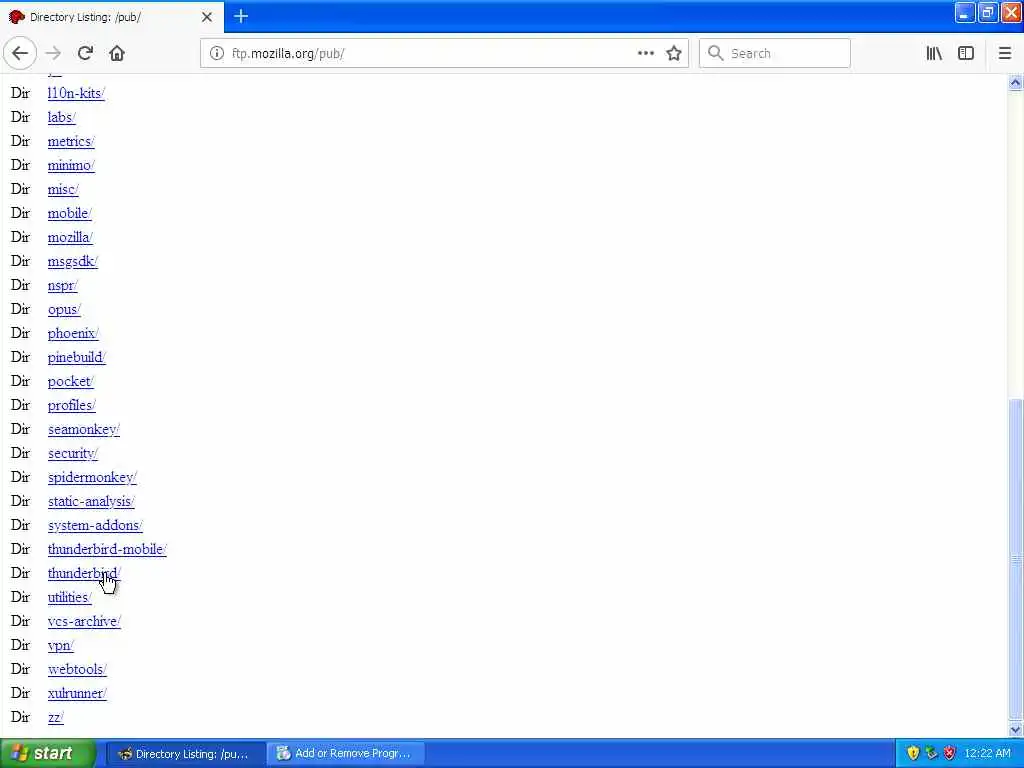Open the utilities/ directory
The image size is (1024, 768).
pos(69,598)
